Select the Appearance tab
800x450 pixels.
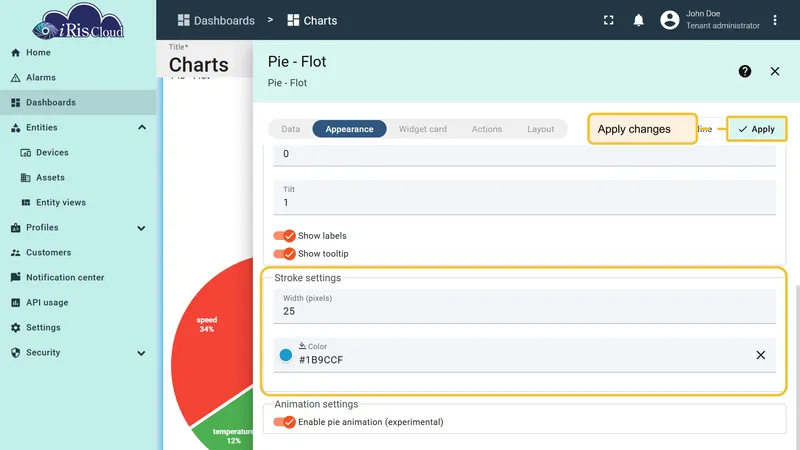click(349, 129)
